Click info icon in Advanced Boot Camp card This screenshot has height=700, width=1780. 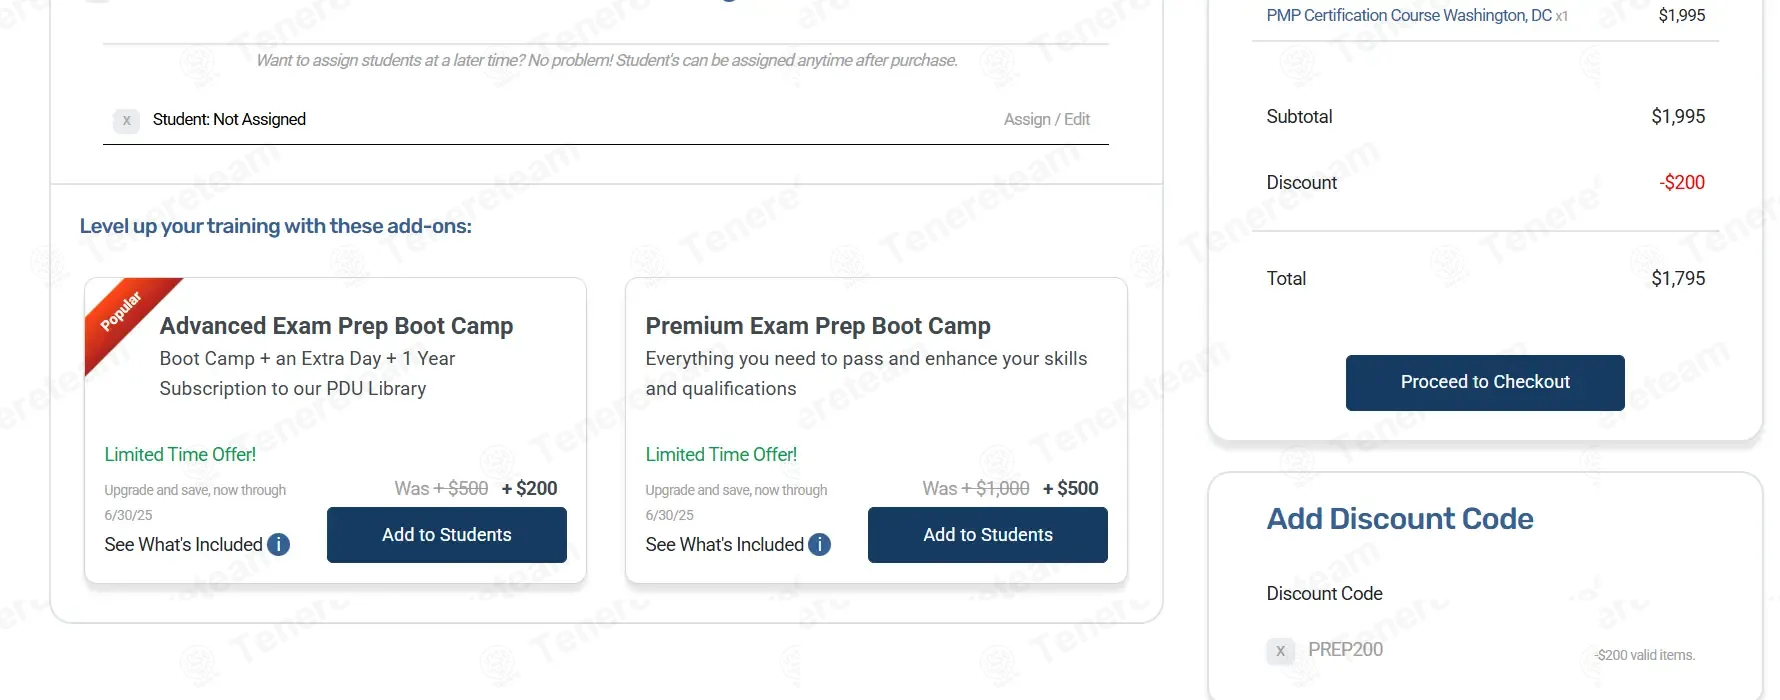[x=279, y=545]
